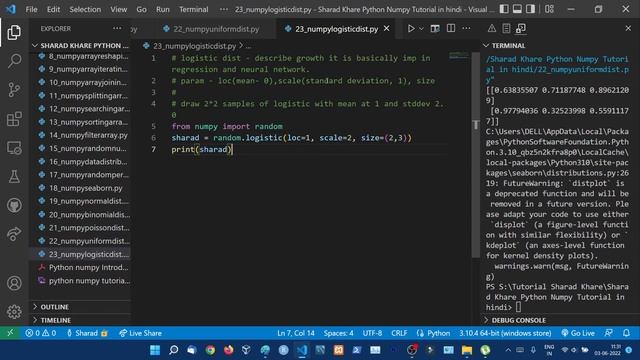The height and width of the screenshot is (360, 640).
Task: Split the editor to the right
Action: pyautogui.click(x=451, y=29)
